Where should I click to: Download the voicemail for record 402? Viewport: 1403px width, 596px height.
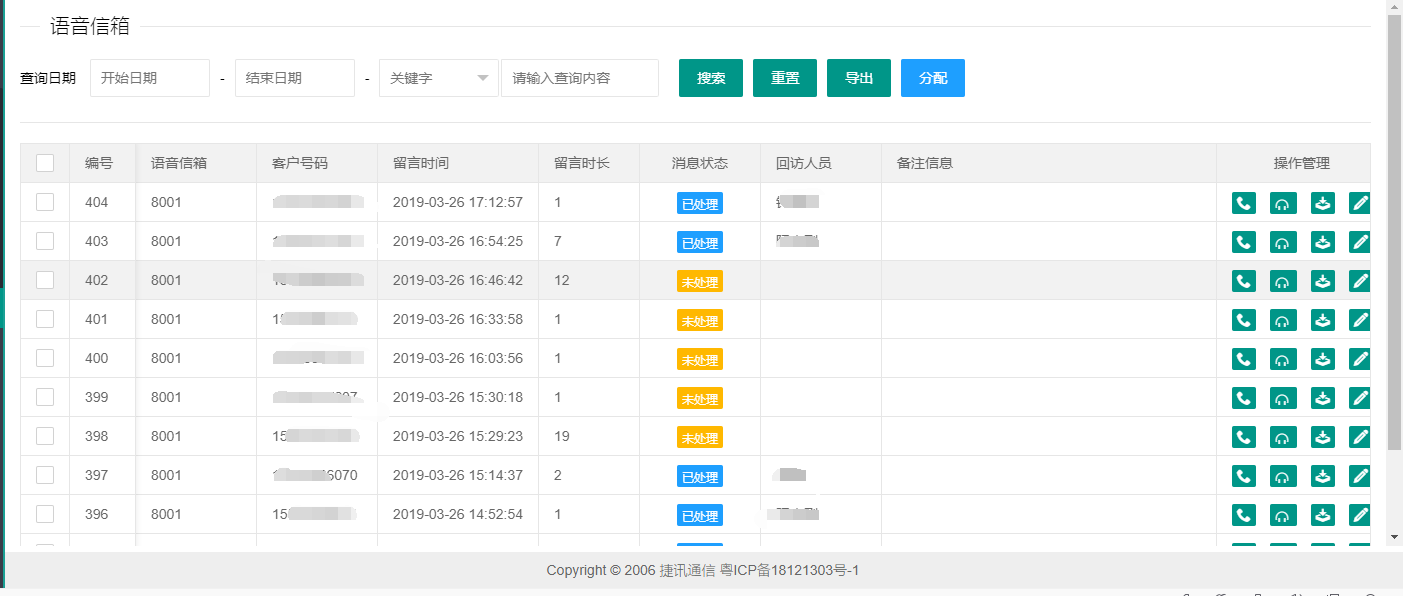(x=1322, y=281)
